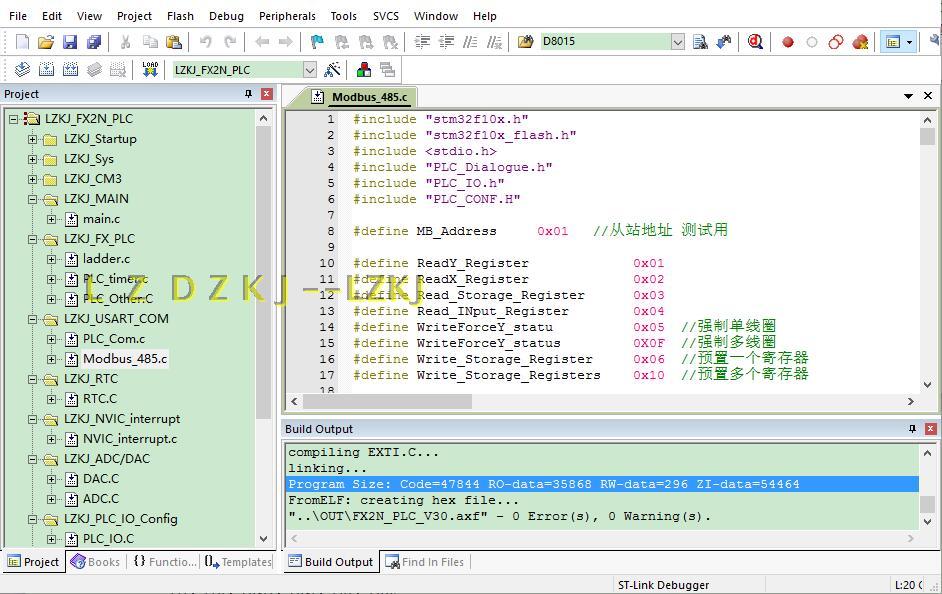The width and height of the screenshot is (942, 594).
Task: Unindent selected lines icon
Action: click(446, 41)
